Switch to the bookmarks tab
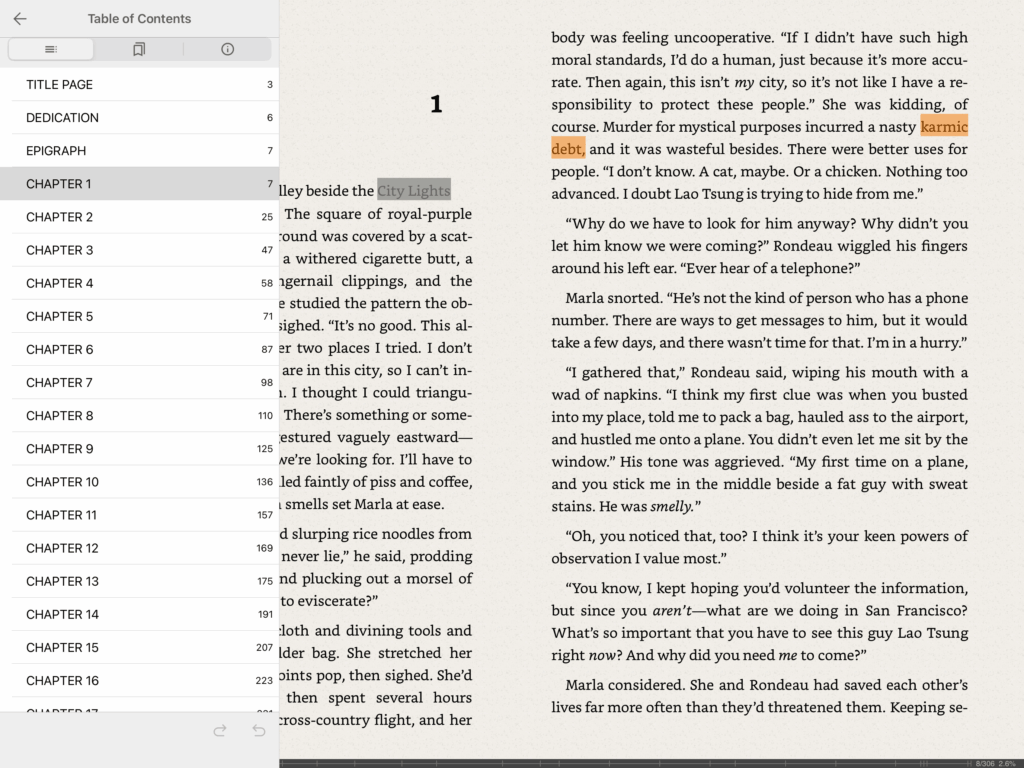Viewport: 1024px width, 768px height. click(x=138, y=49)
